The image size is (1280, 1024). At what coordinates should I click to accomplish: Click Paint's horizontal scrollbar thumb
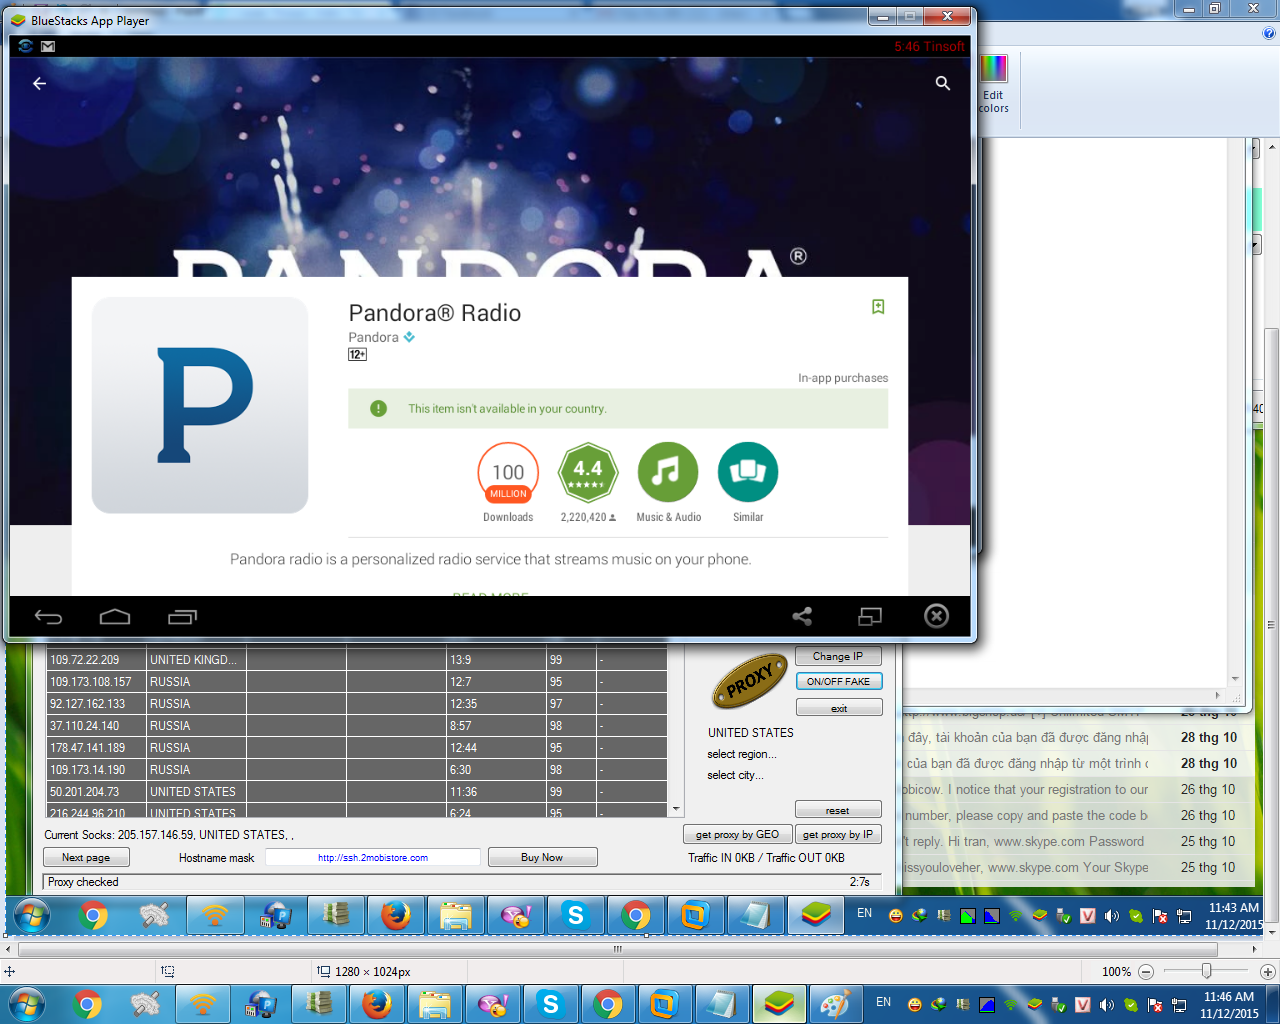point(618,949)
